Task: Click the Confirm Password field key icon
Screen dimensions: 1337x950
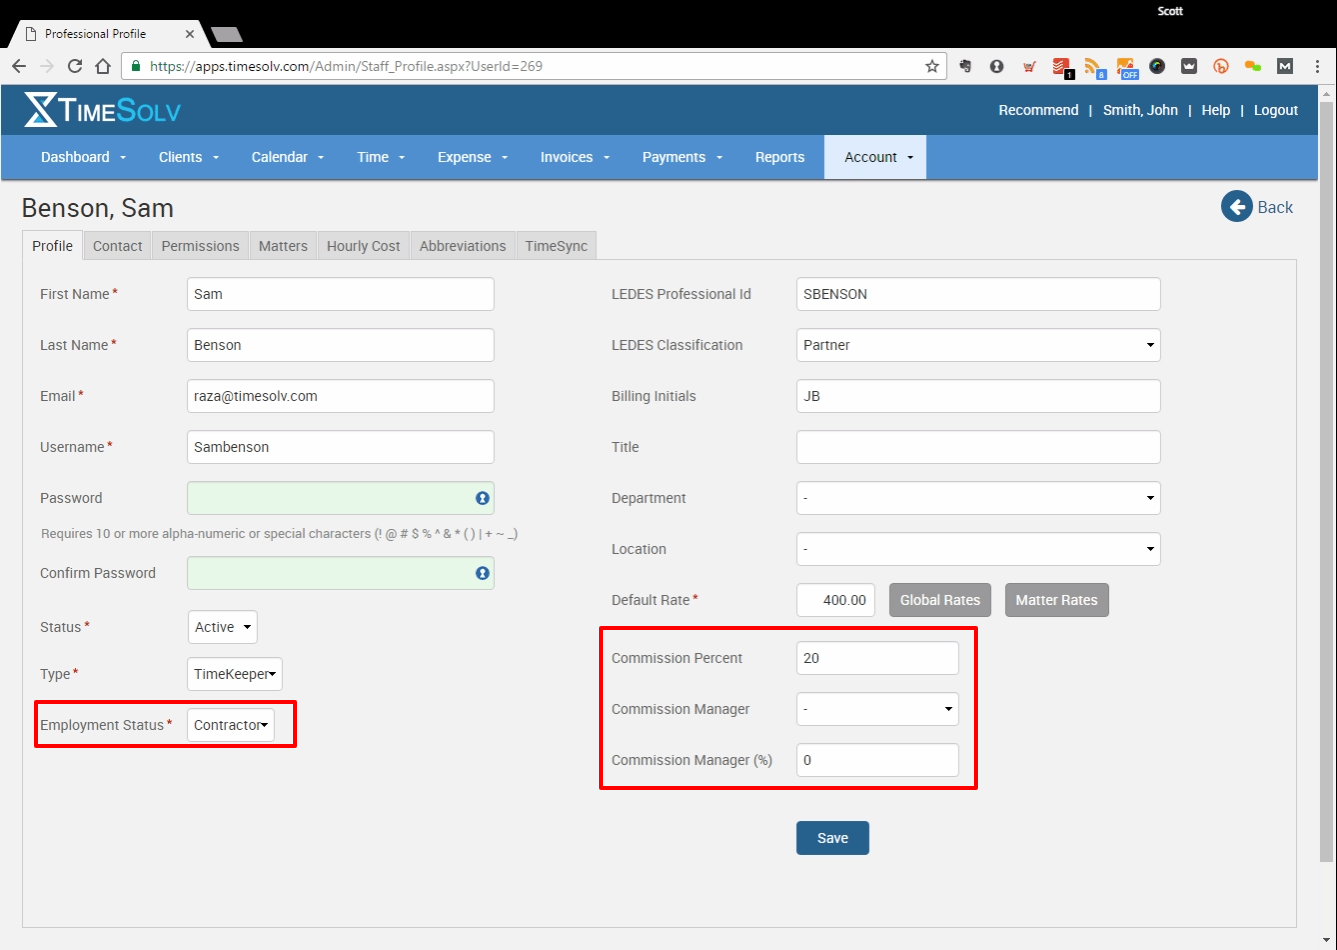Action: pyautogui.click(x=482, y=573)
